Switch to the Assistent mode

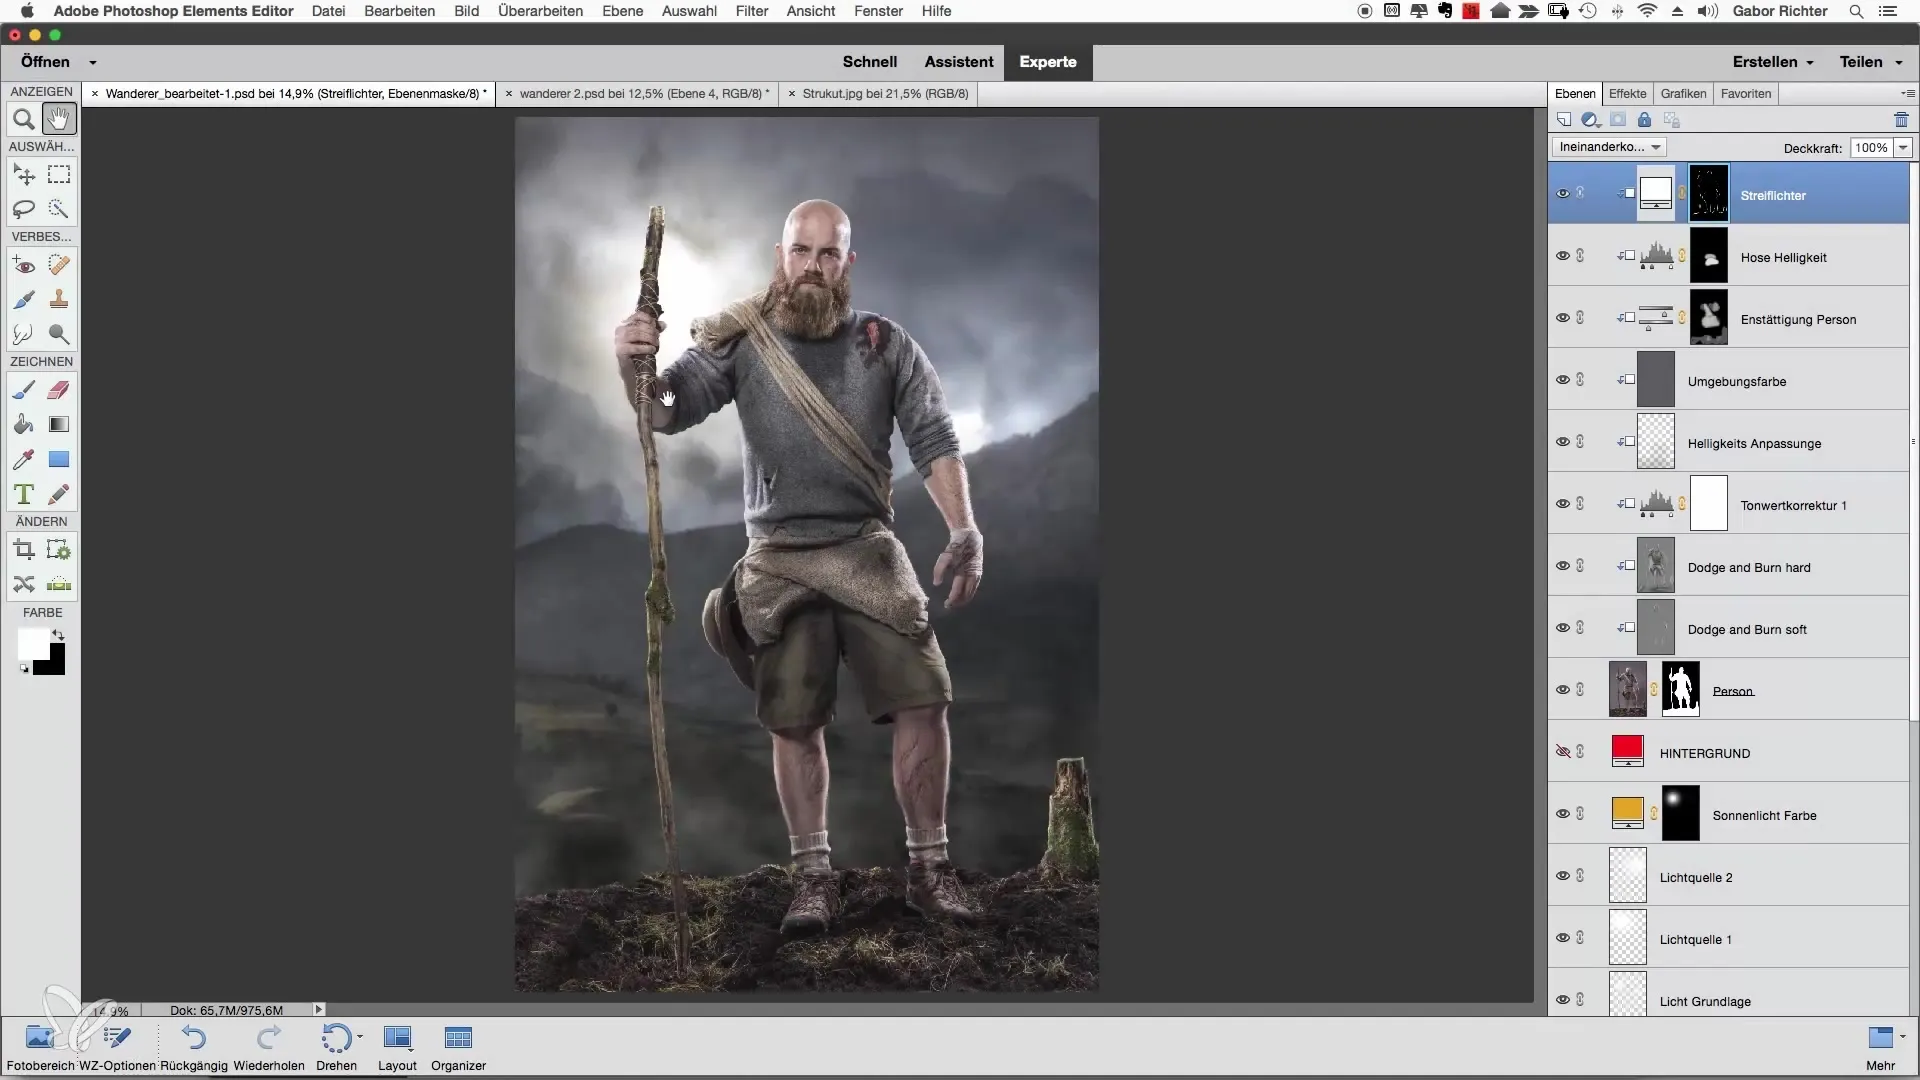click(958, 62)
